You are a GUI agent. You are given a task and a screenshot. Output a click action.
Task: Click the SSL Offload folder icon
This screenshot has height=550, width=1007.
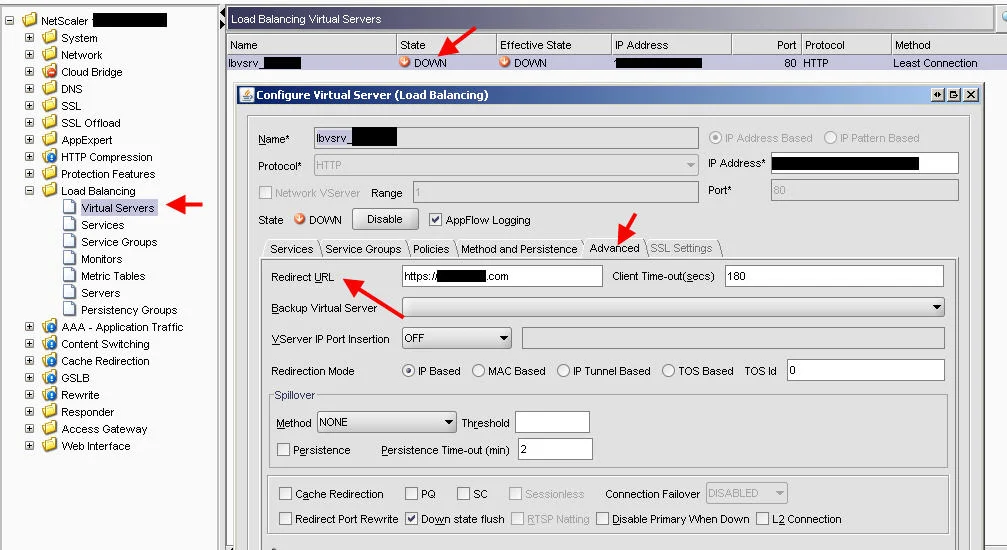49,122
